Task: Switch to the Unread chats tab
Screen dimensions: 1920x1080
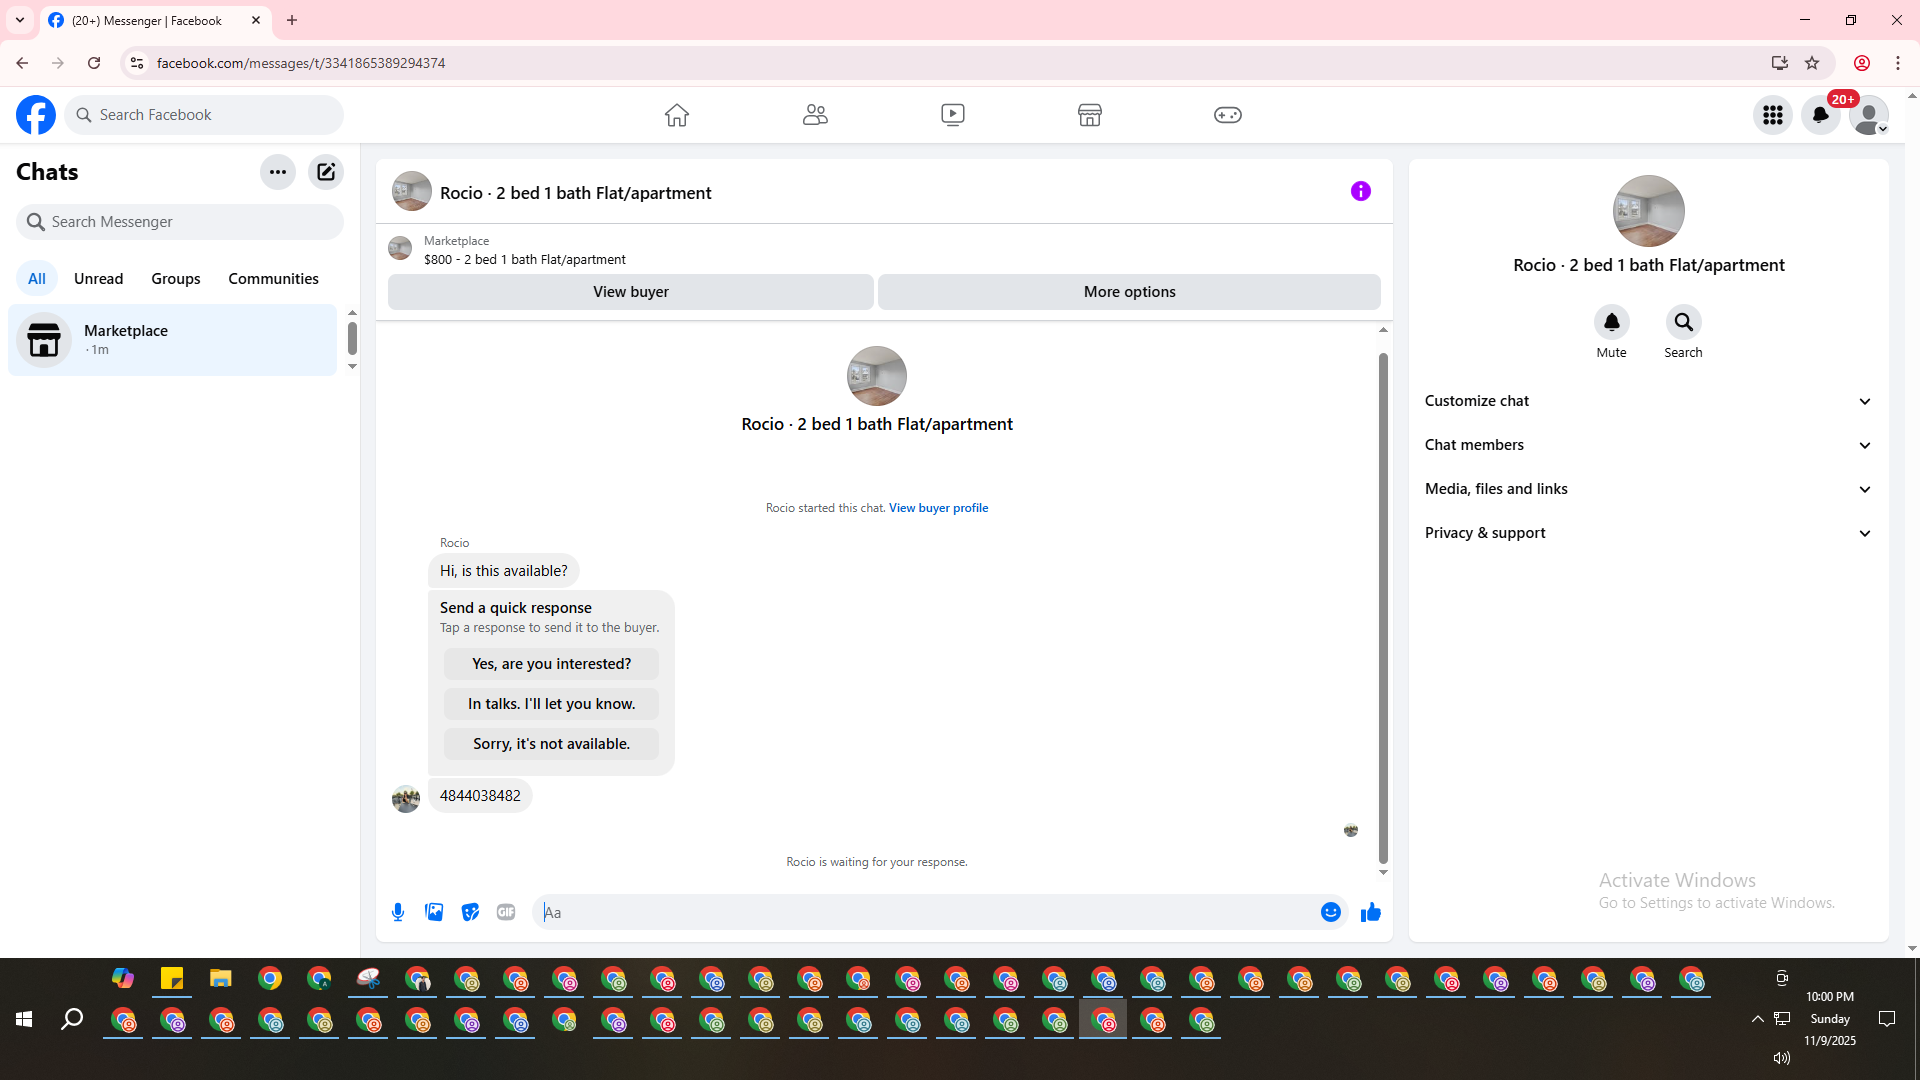Action: coord(98,279)
